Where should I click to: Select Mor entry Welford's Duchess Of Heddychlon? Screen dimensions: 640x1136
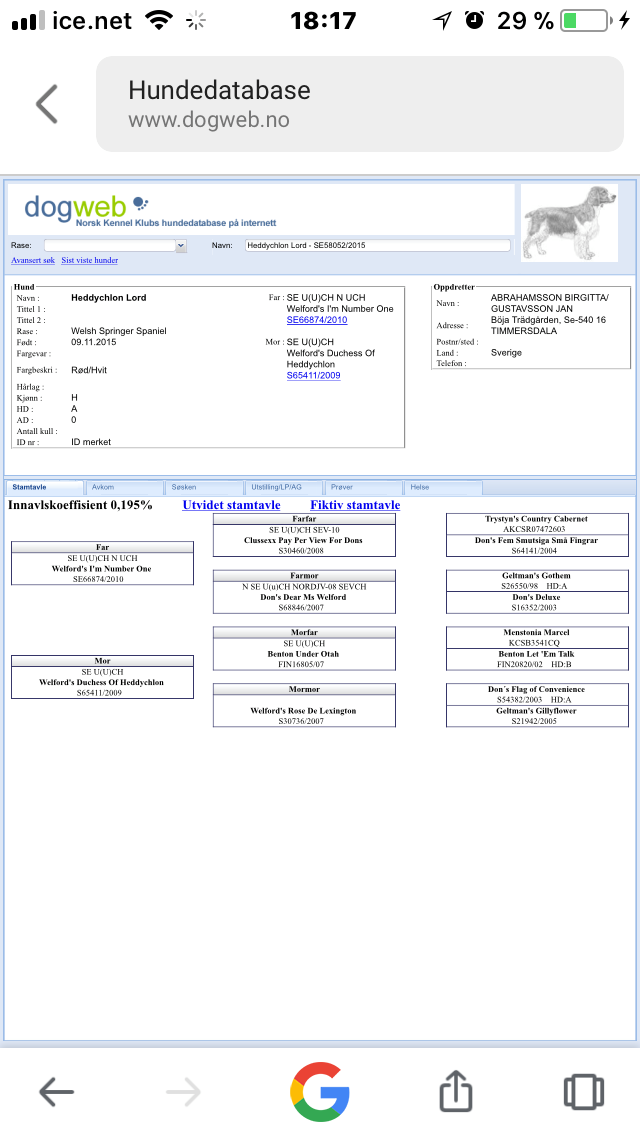click(x=102, y=677)
